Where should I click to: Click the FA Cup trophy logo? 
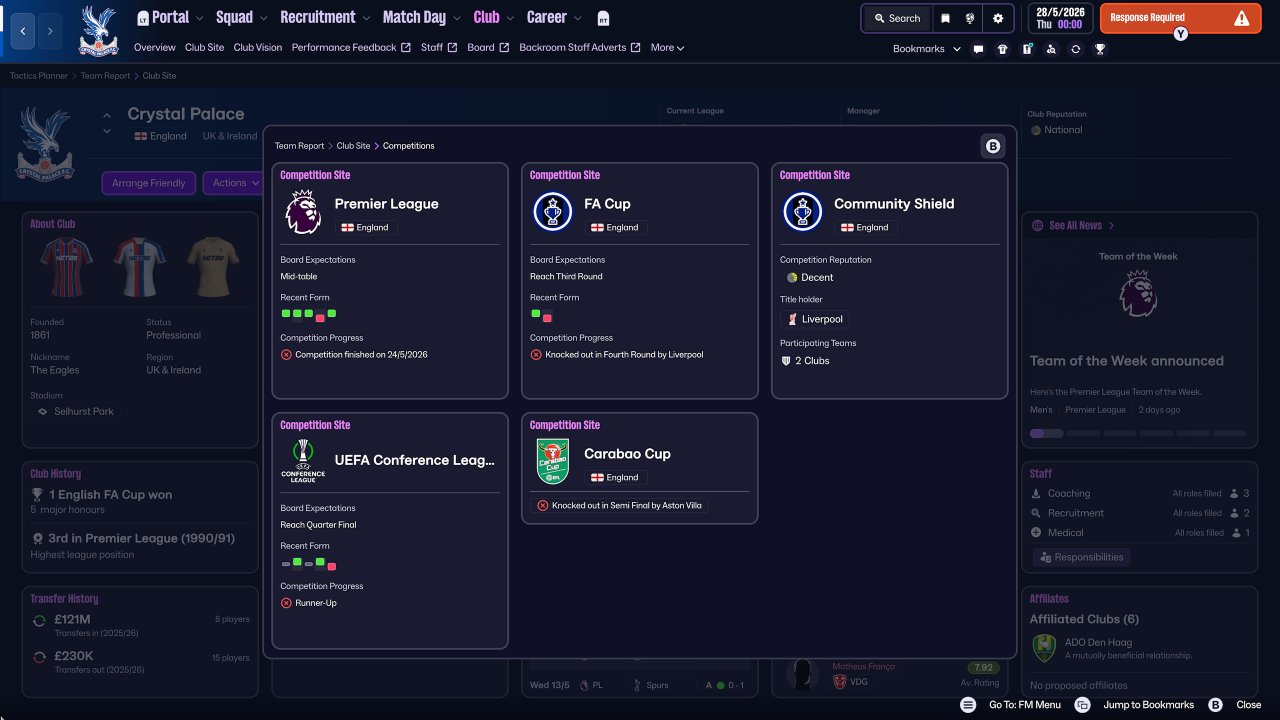552,212
